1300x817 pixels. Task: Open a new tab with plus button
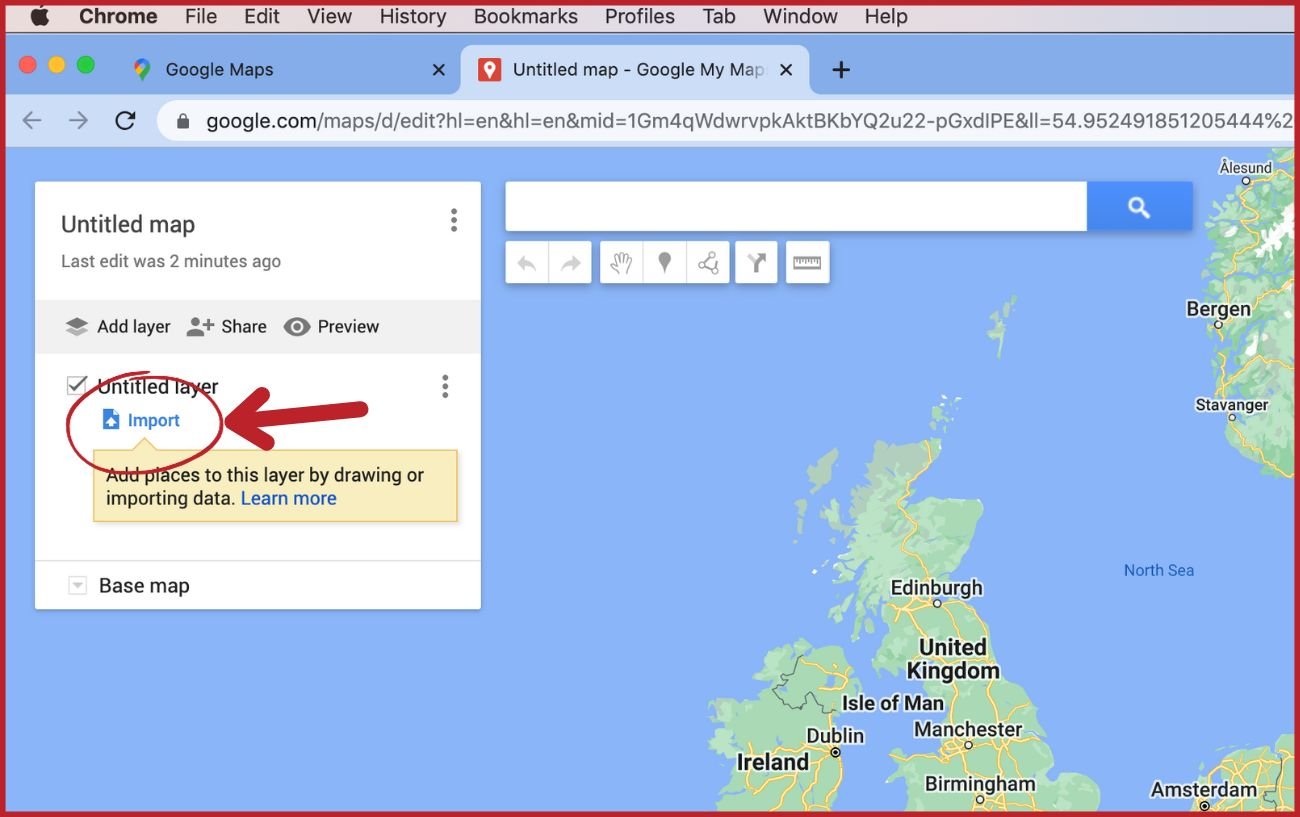[x=841, y=70]
